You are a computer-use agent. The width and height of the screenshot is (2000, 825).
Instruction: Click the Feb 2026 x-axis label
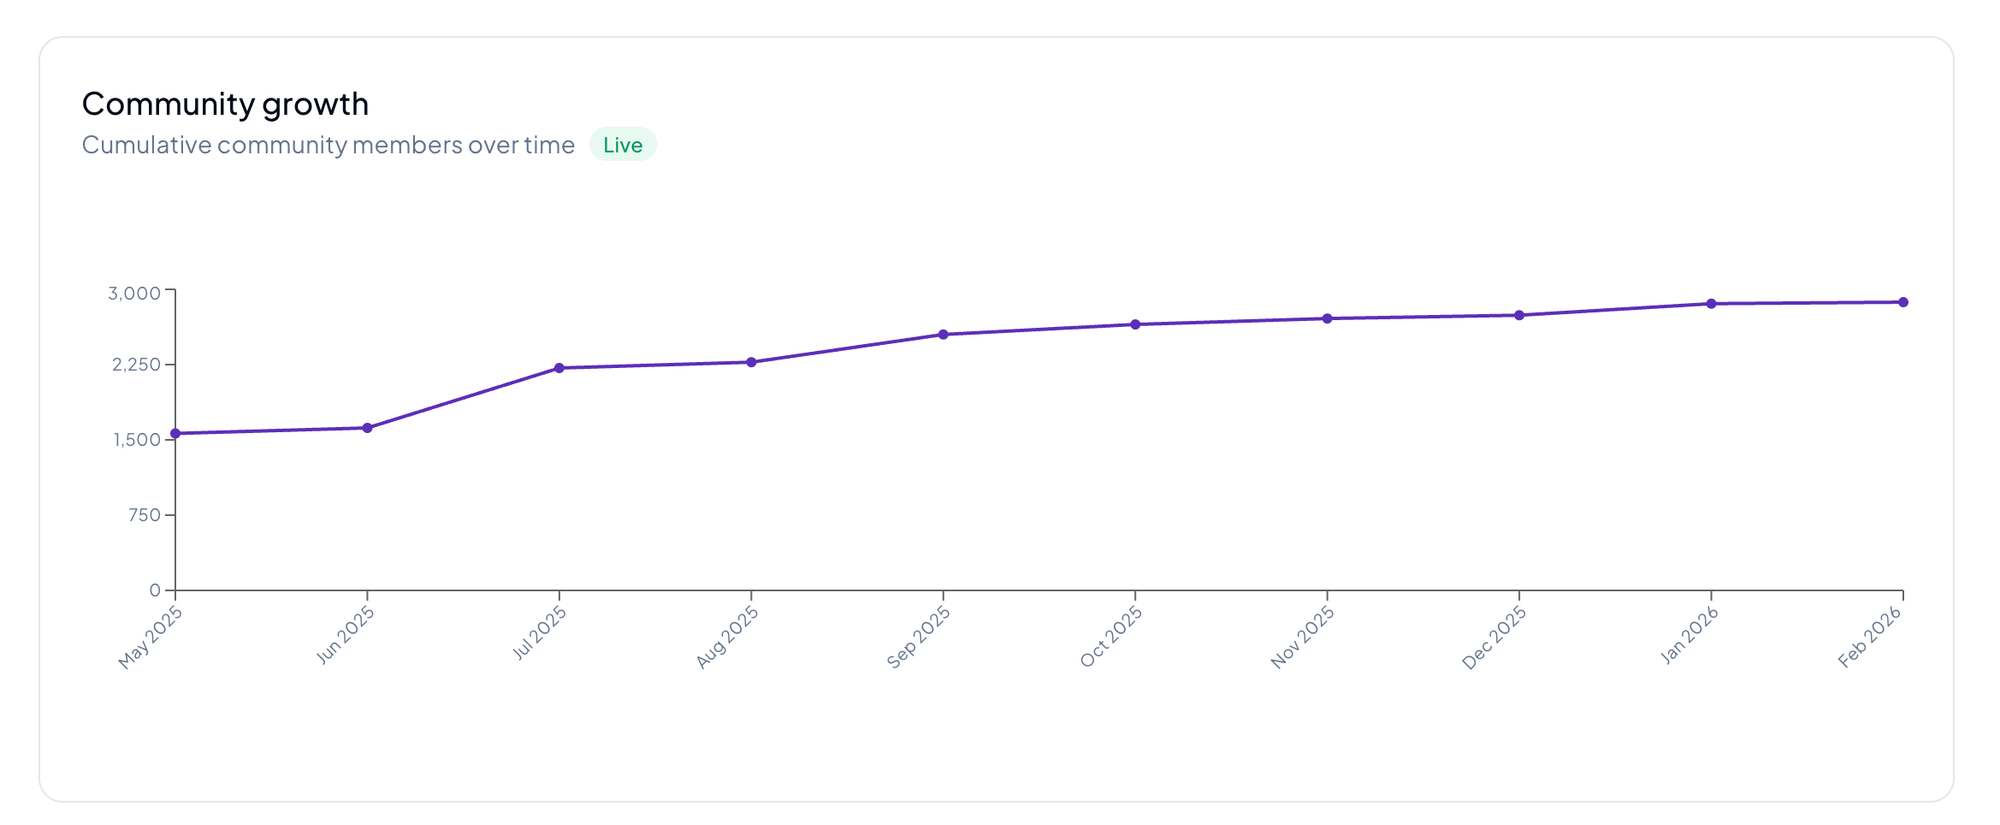(x=1870, y=637)
